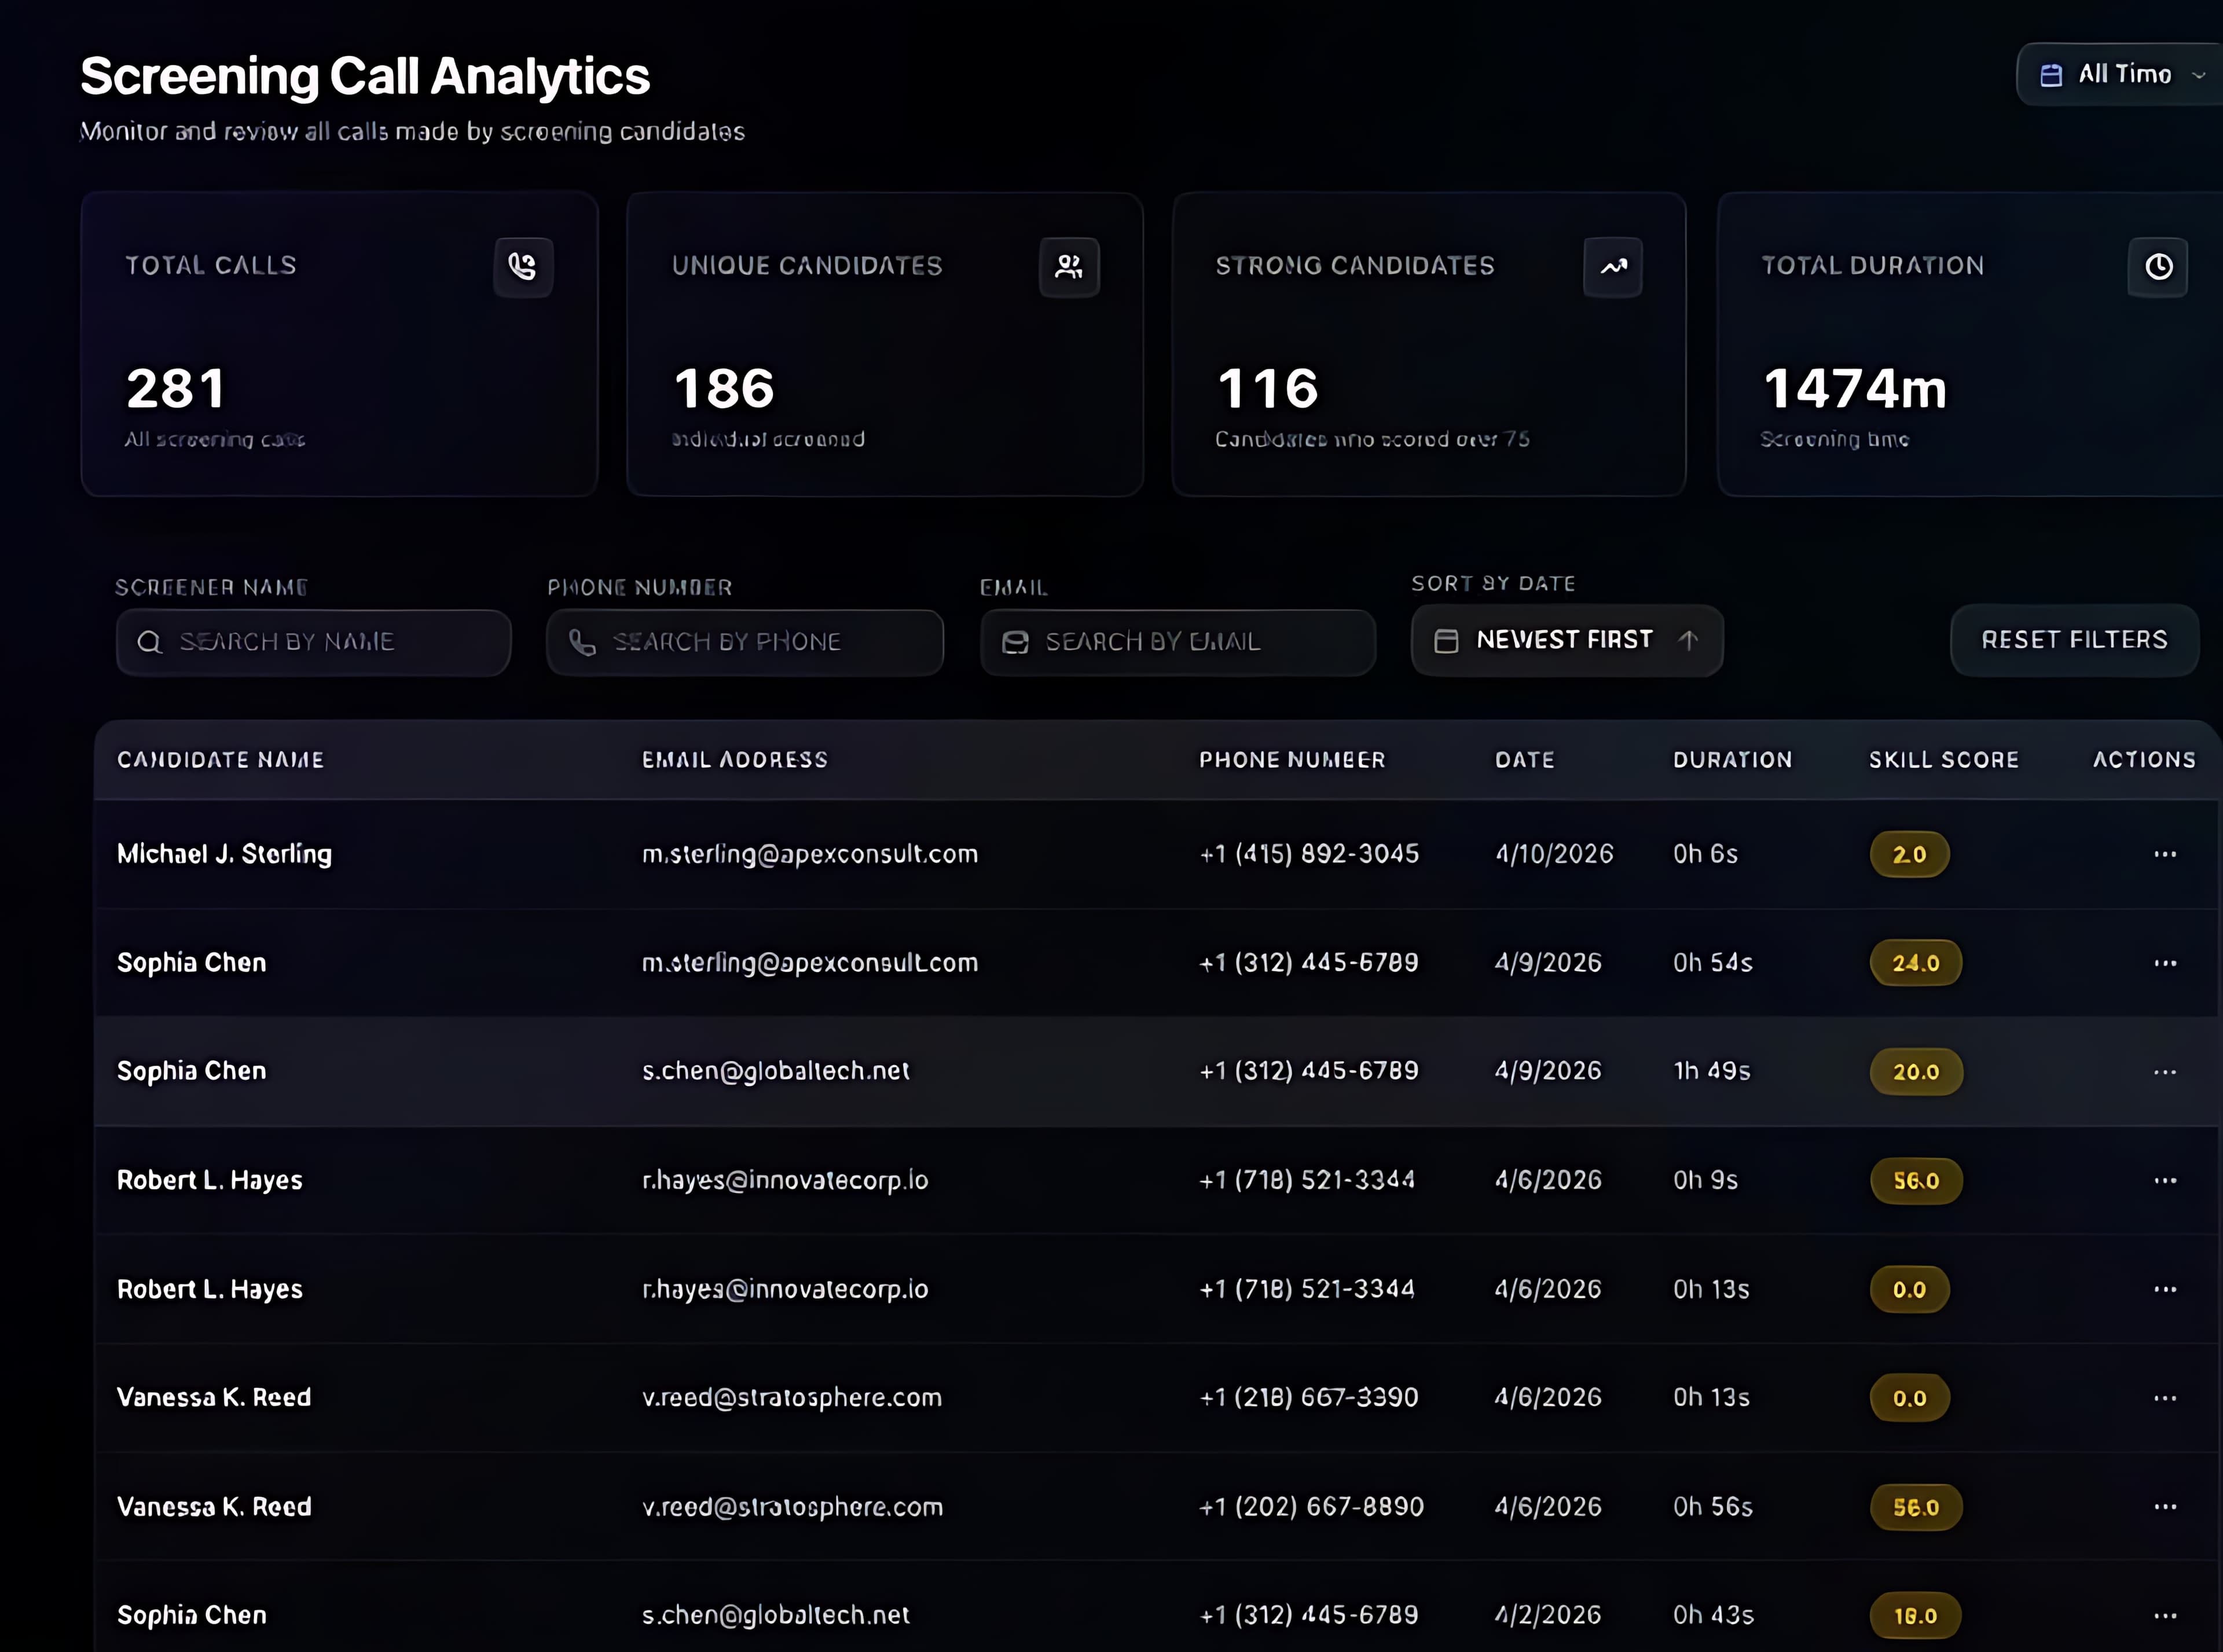2223x1652 pixels.
Task: Open actions menu for Vanessa K. Reed
Action: point(2166,1397)
